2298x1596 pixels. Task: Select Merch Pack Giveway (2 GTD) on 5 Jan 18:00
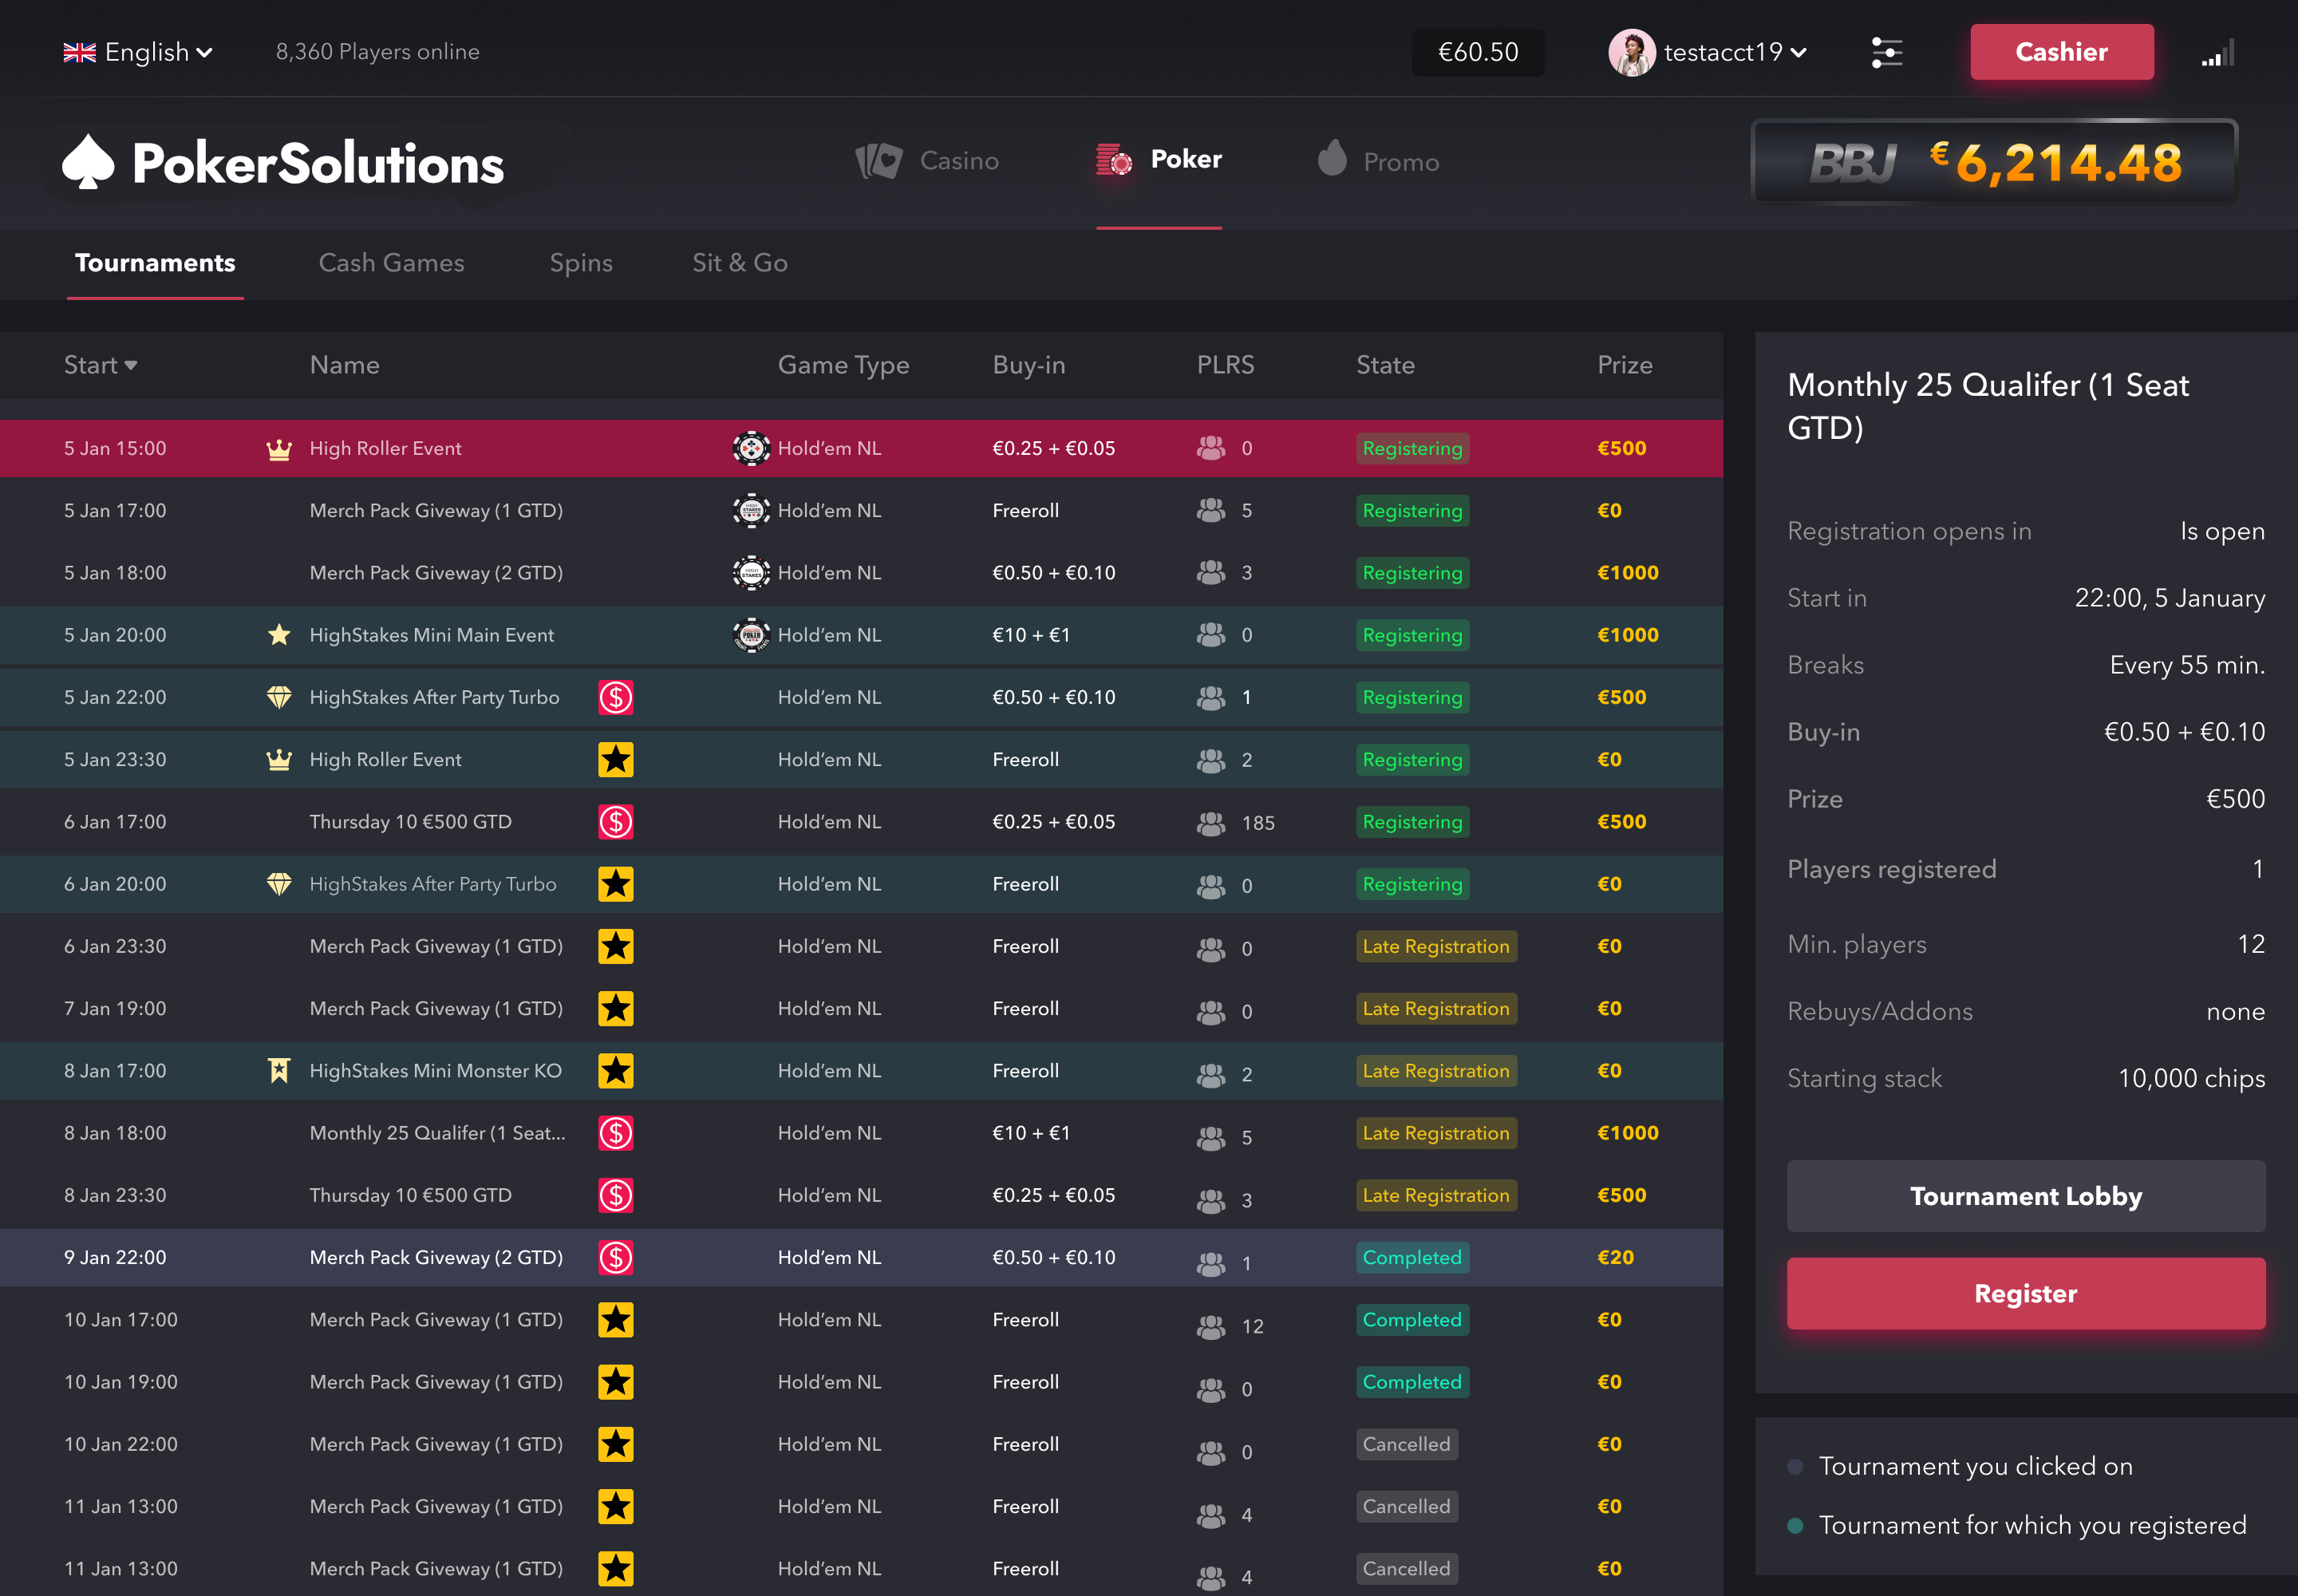861,573
